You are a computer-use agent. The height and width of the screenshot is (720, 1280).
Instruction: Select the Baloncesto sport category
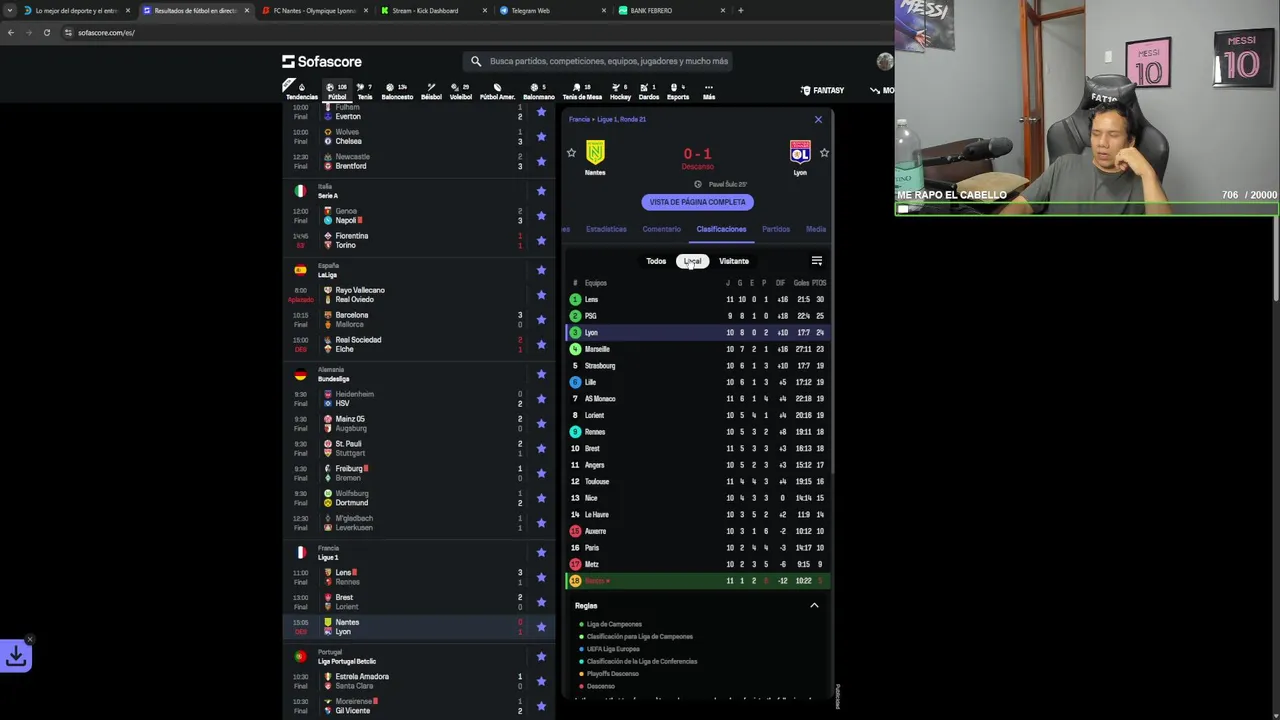tap(397, 91)
